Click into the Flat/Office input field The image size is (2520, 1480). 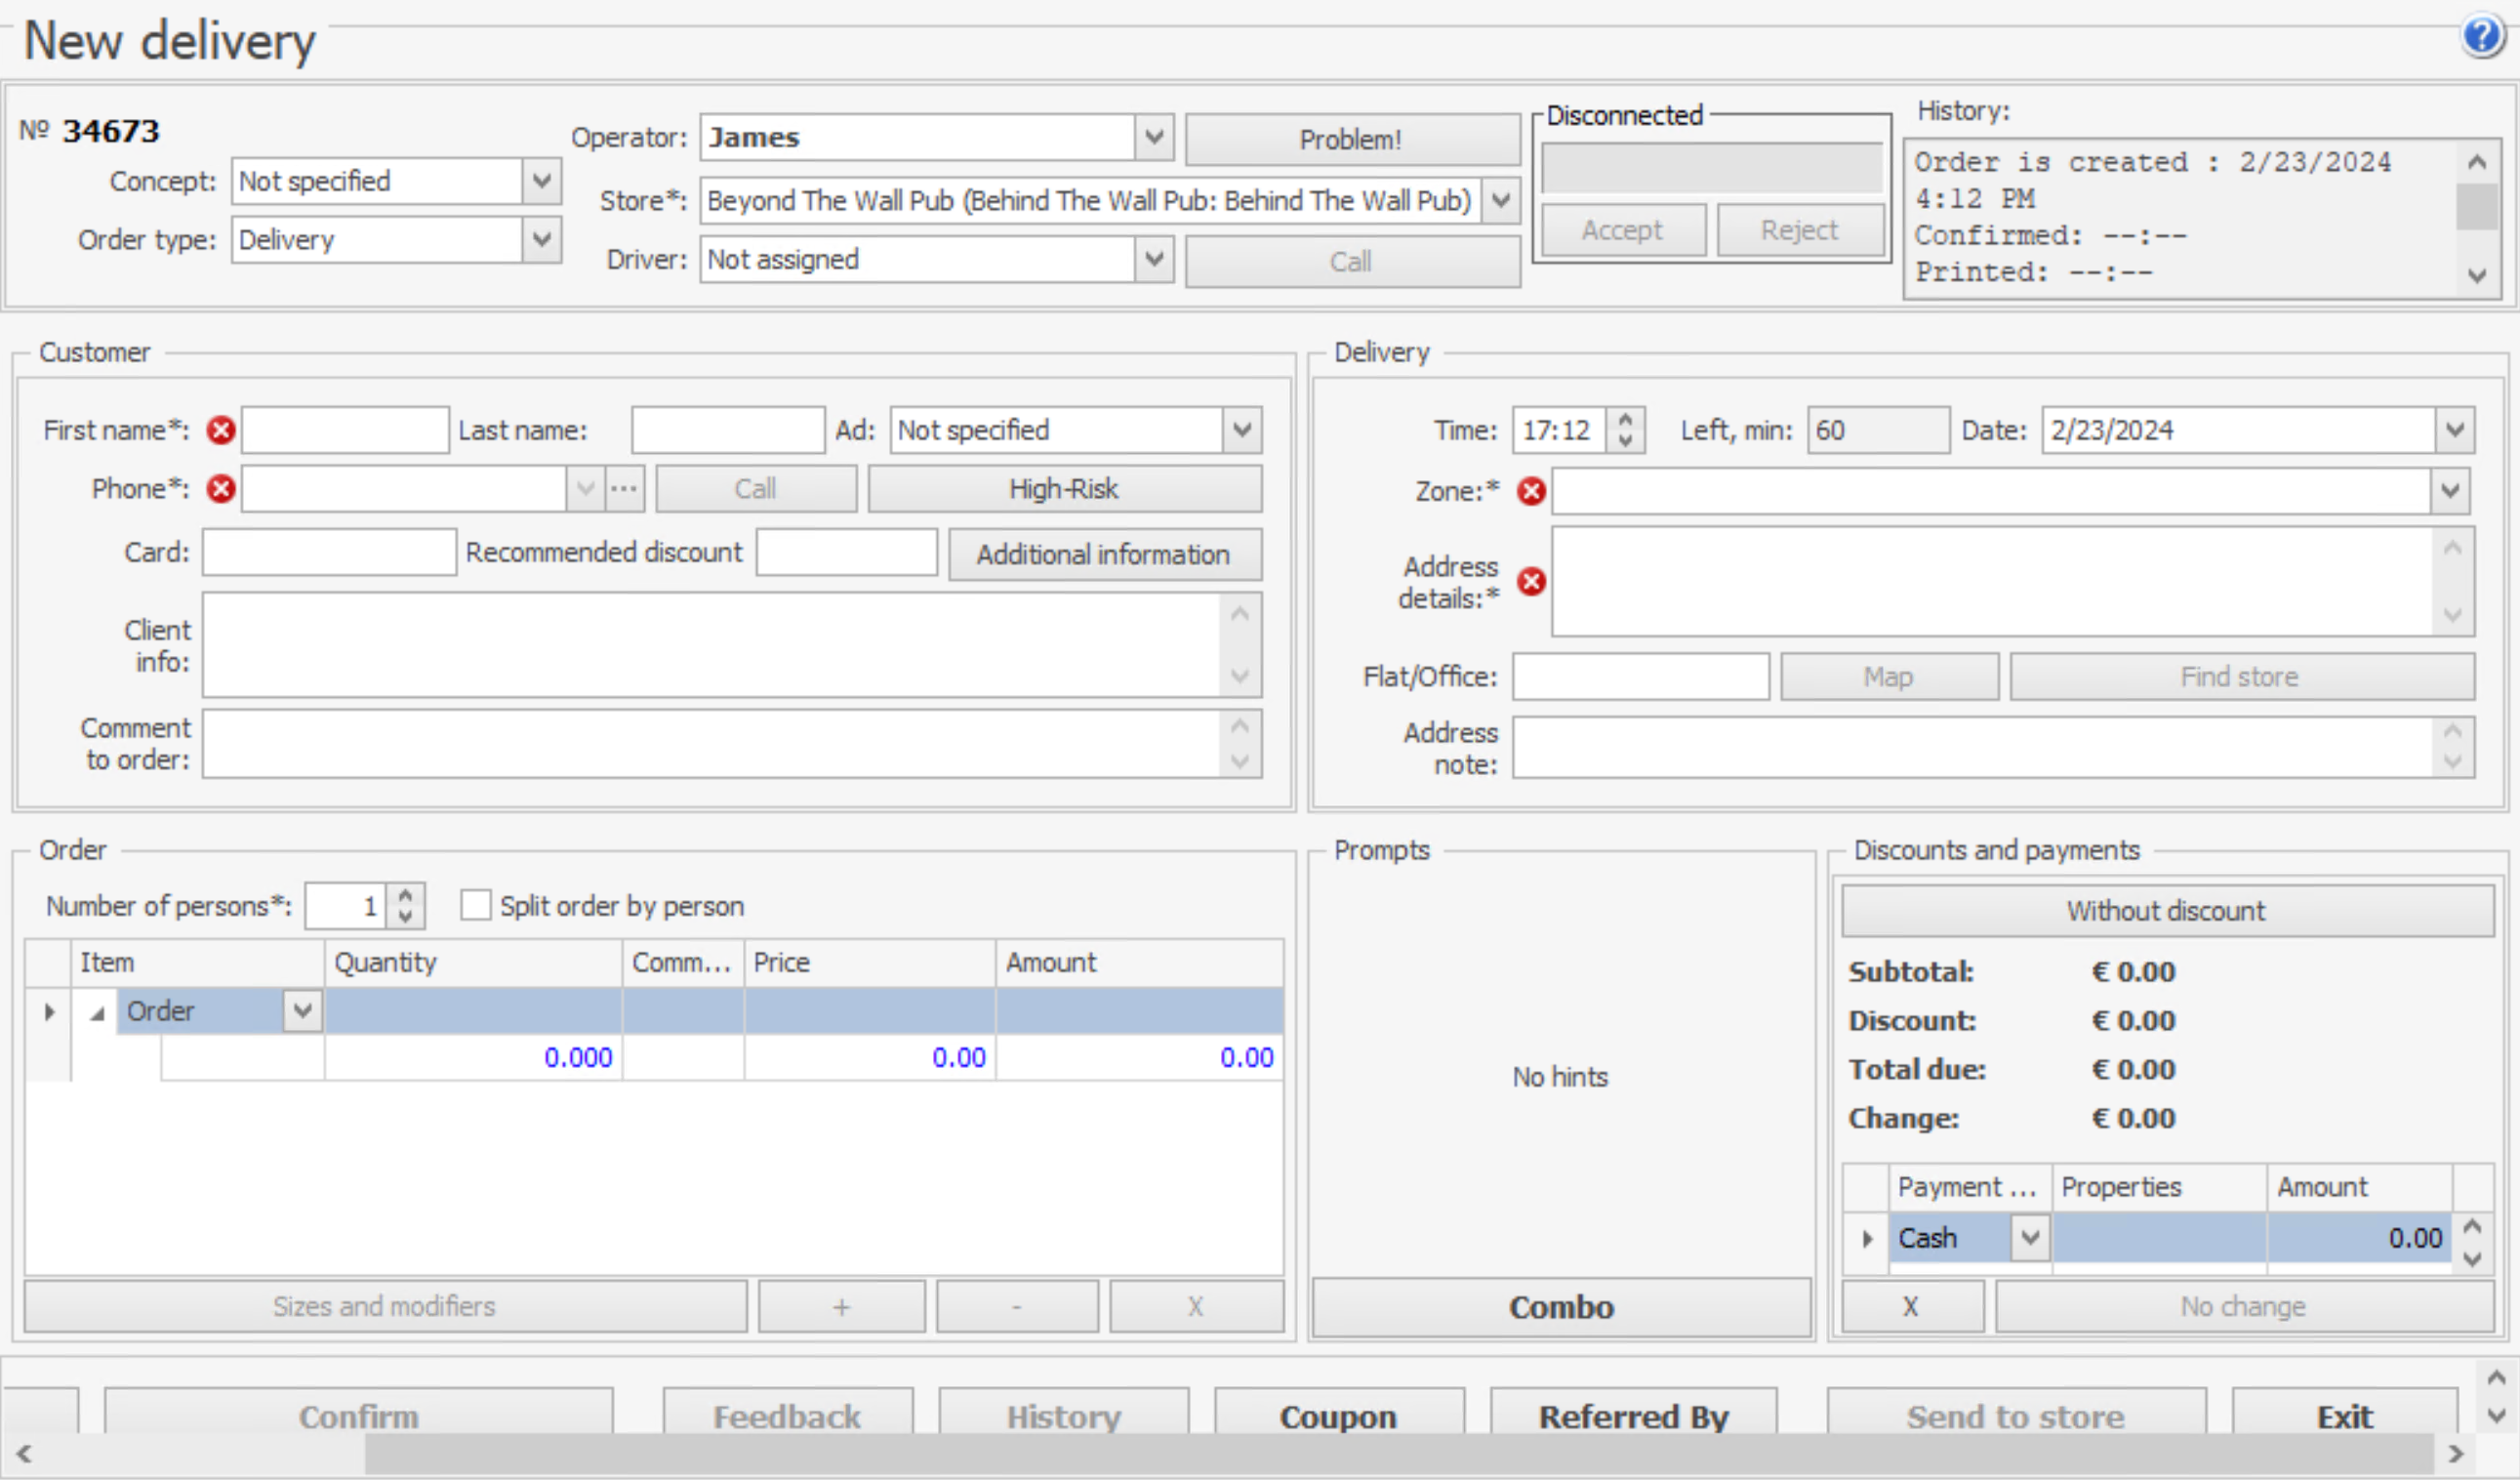coord(1640,677)
